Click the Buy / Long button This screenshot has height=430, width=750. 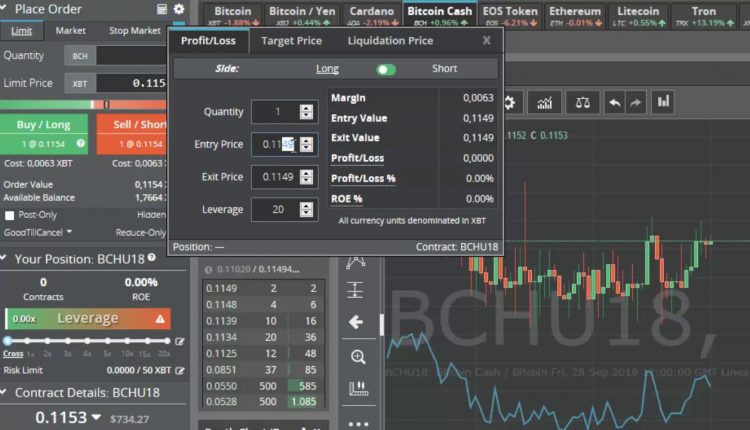tap(44, 134)
